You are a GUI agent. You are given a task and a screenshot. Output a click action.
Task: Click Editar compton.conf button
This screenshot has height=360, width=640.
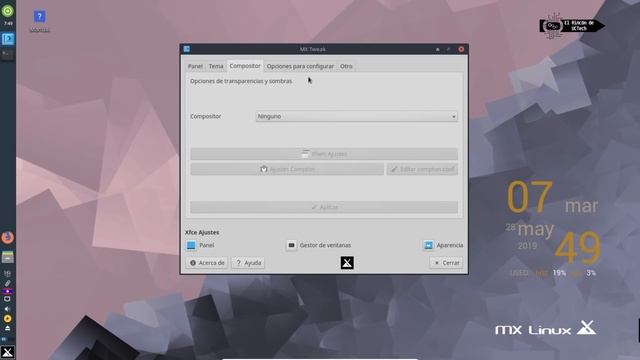[422, 169]
